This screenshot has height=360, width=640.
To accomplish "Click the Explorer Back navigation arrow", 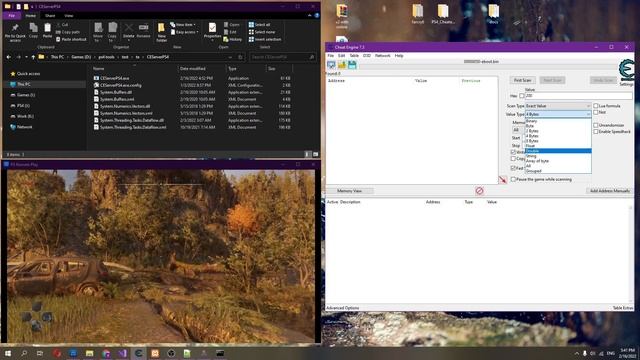I will click(9, 57).
